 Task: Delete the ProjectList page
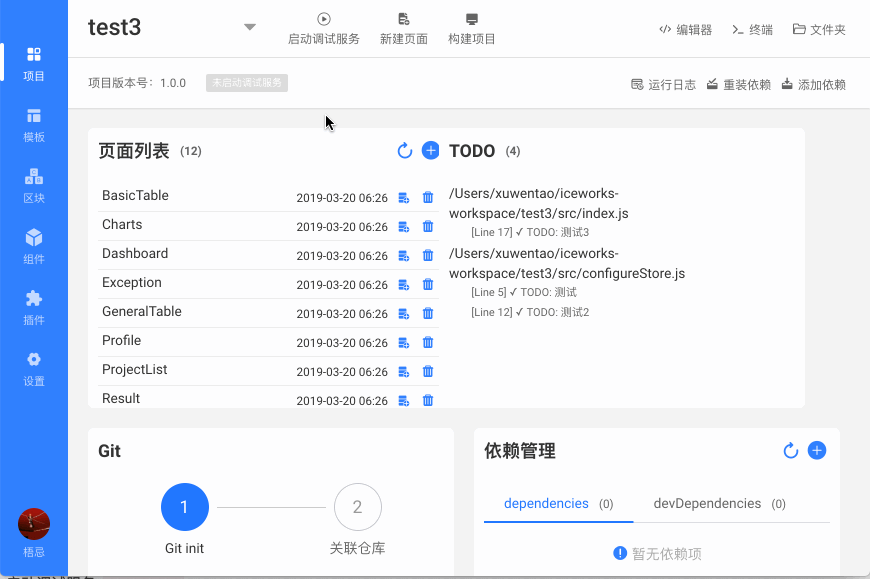428,371
